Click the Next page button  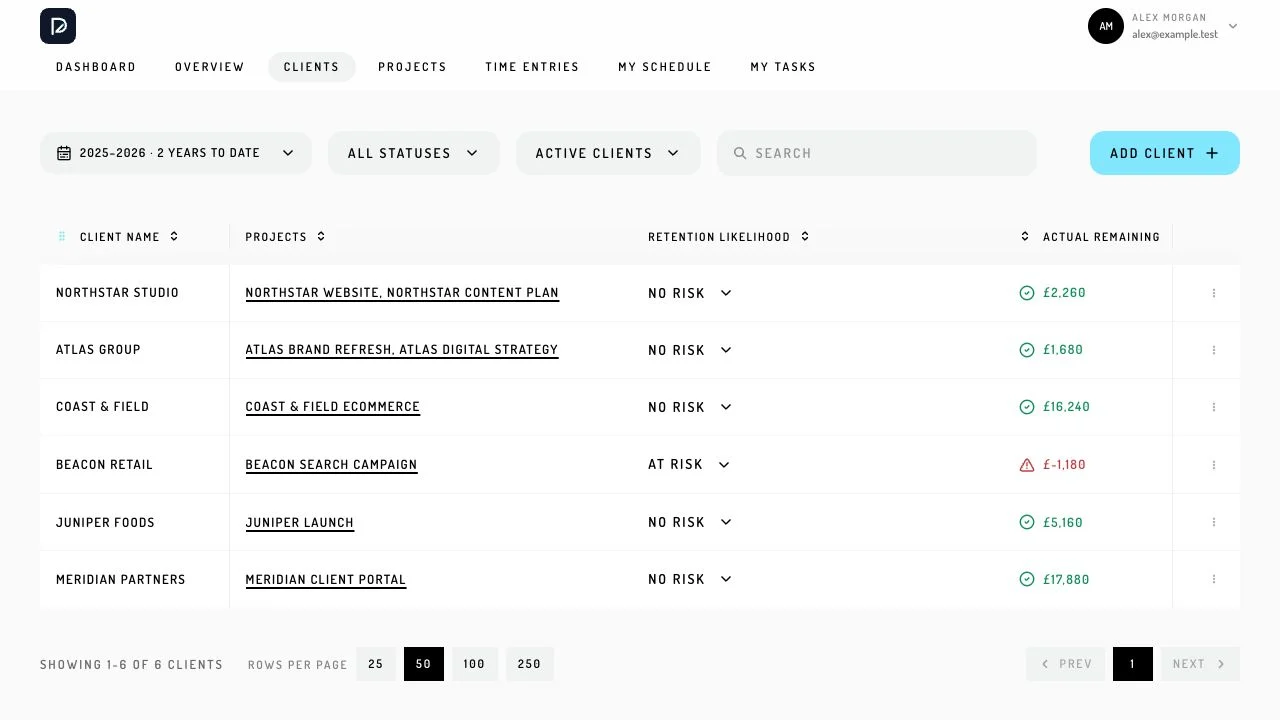(1200, 664)
